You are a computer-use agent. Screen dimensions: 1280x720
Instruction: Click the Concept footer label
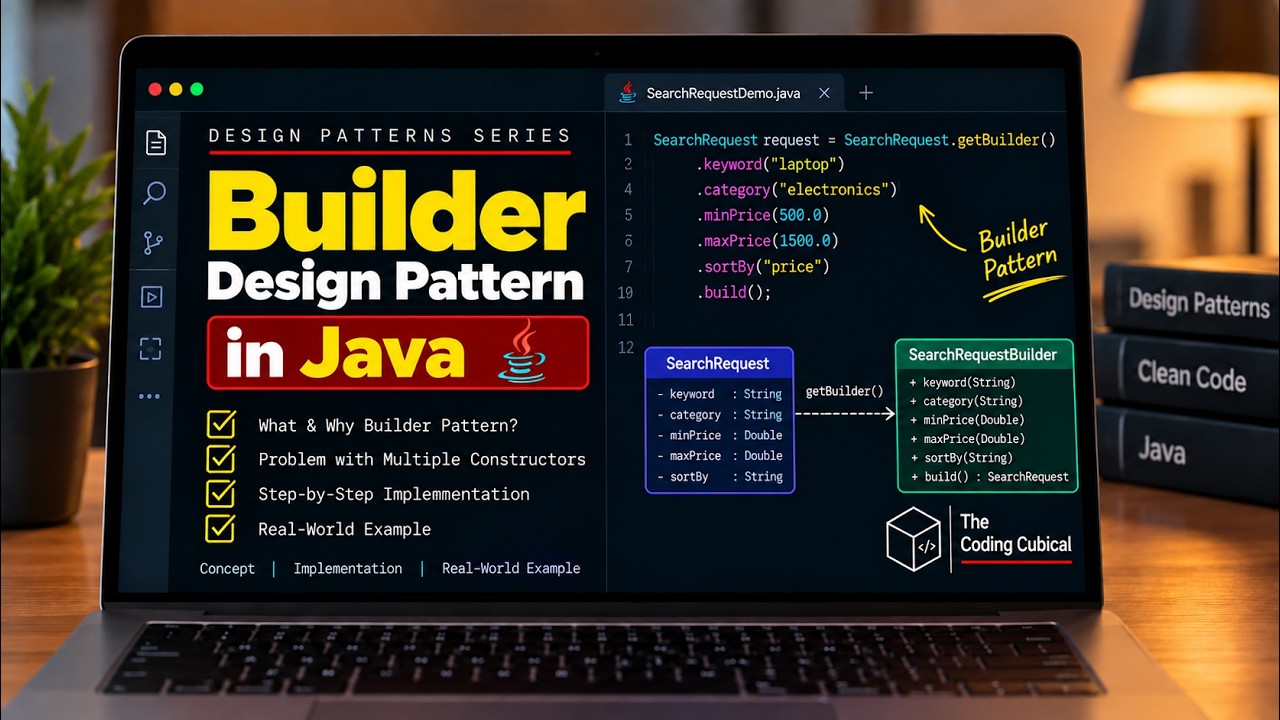pos(227,568)
